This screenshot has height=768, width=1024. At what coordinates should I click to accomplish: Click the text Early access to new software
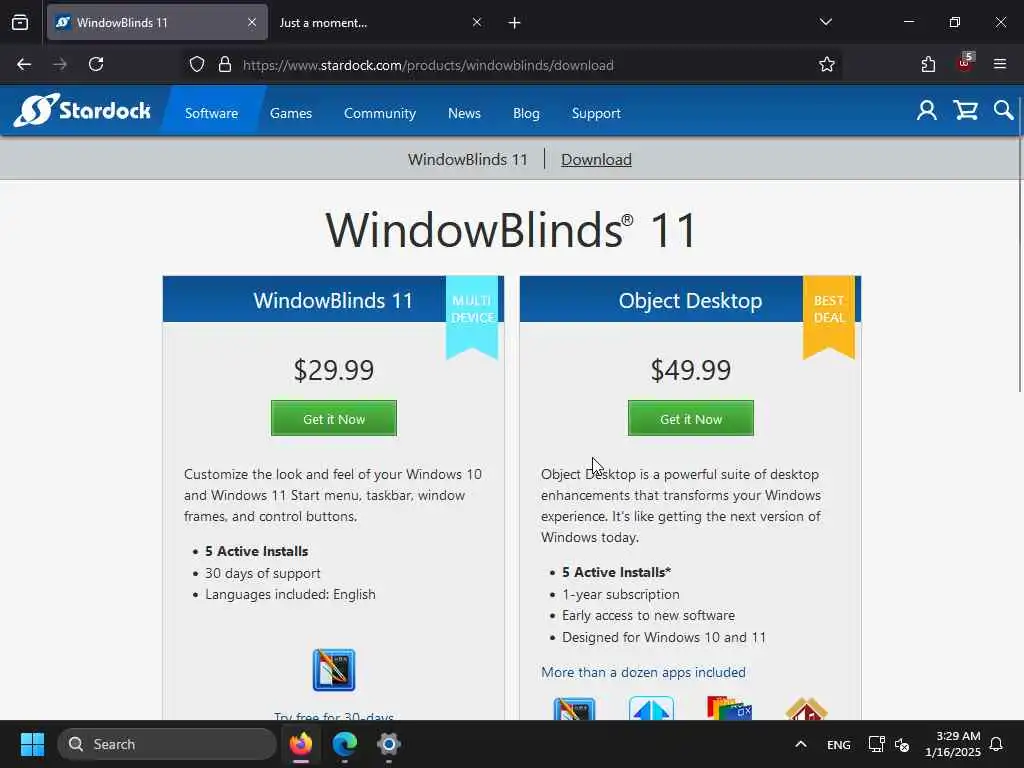pyautogui.click(x=648, y=615)
